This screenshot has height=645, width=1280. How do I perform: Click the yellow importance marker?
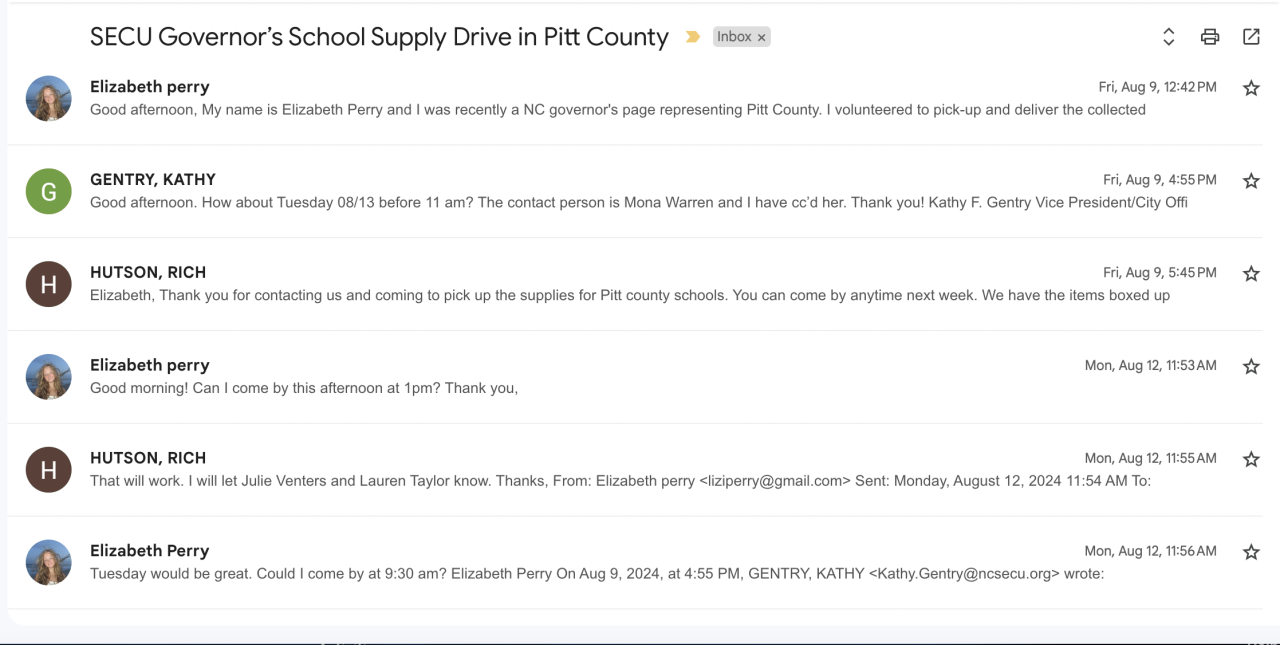click(x=692, y=38)
